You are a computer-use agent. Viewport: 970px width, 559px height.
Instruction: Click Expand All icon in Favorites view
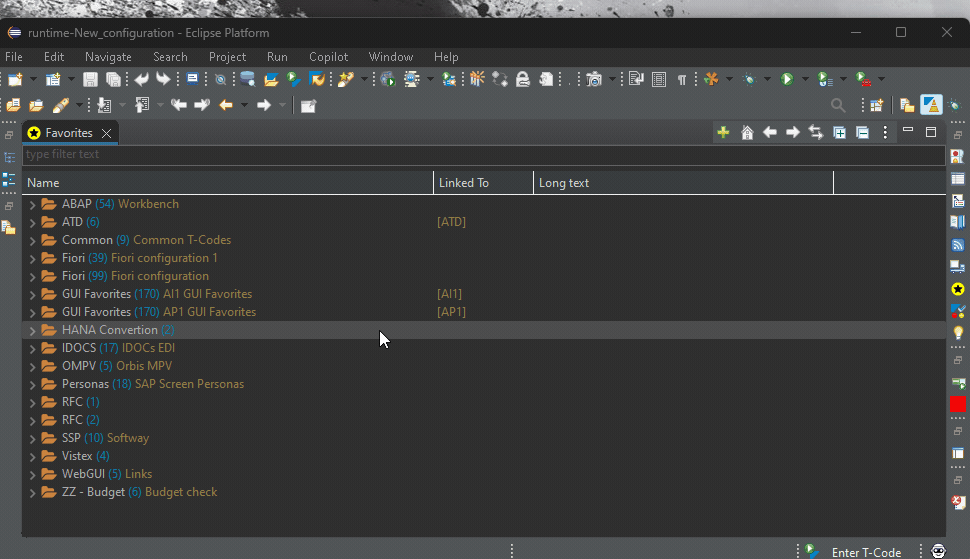coord(839,132)
